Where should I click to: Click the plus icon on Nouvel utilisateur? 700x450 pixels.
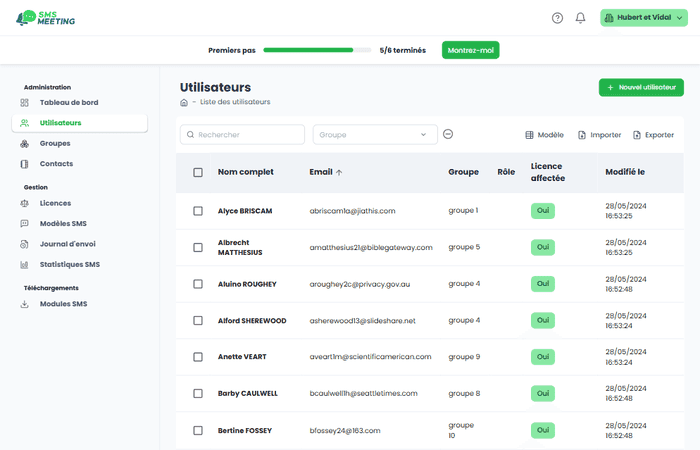click(610, 88)
